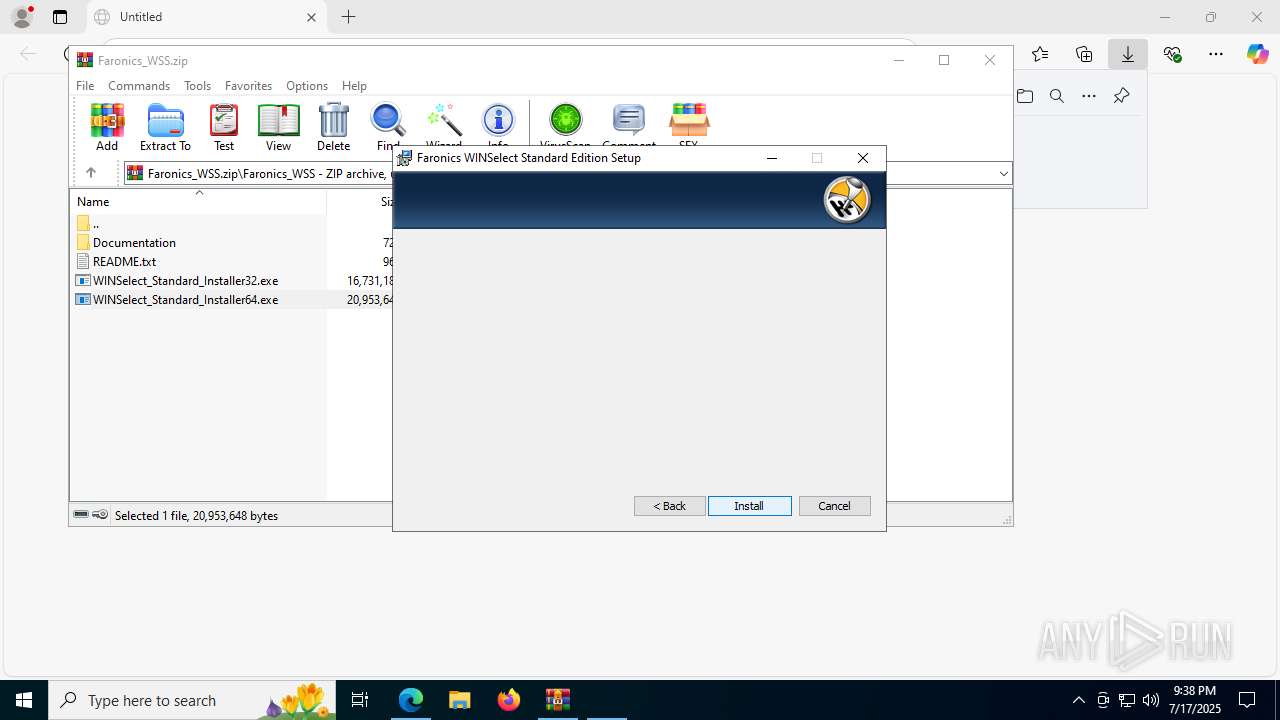Click the Delete toolbar icon in WinRAR
1280x720 pixels.
(333, 127)
